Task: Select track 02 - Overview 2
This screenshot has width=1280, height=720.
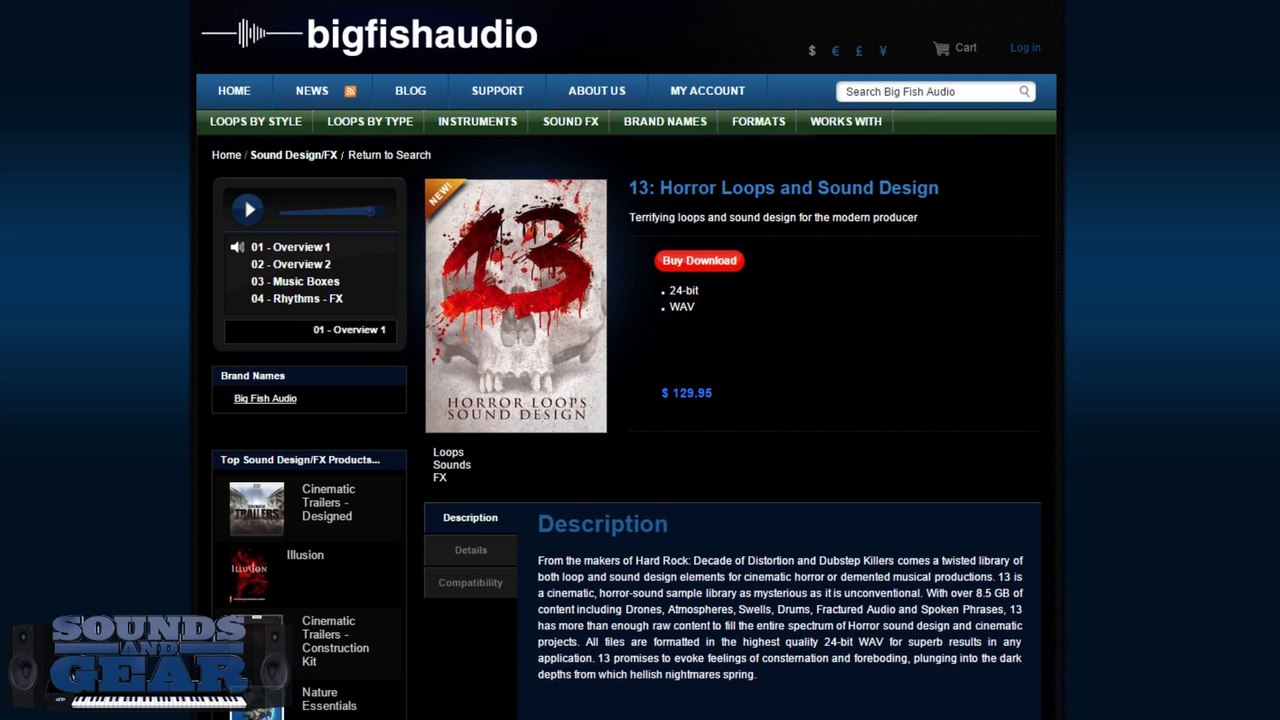Action: (x=291, y=264)
